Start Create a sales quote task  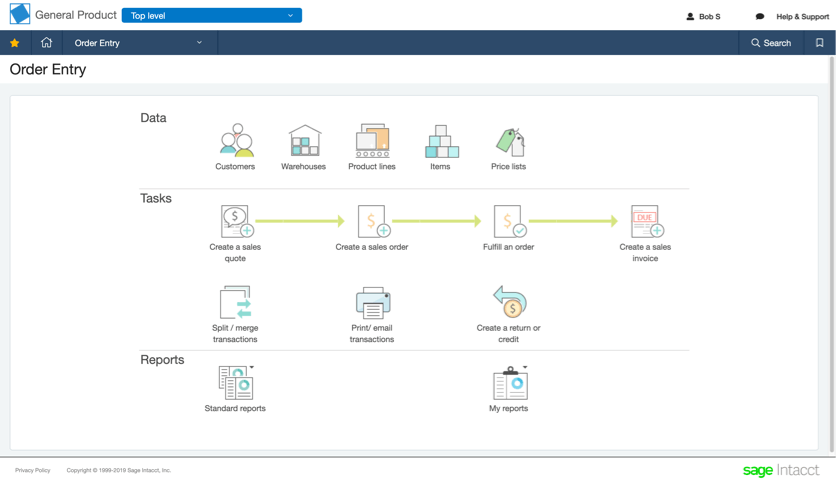(x=237, y=221)
